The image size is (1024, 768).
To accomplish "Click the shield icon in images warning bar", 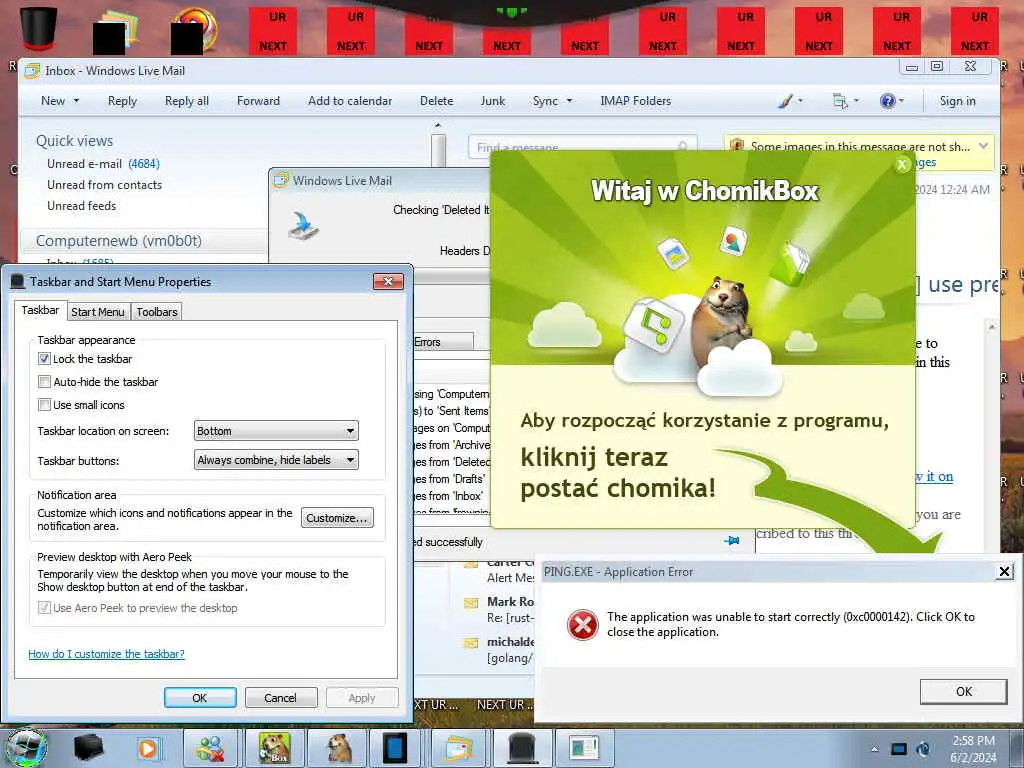I will 737,146.
